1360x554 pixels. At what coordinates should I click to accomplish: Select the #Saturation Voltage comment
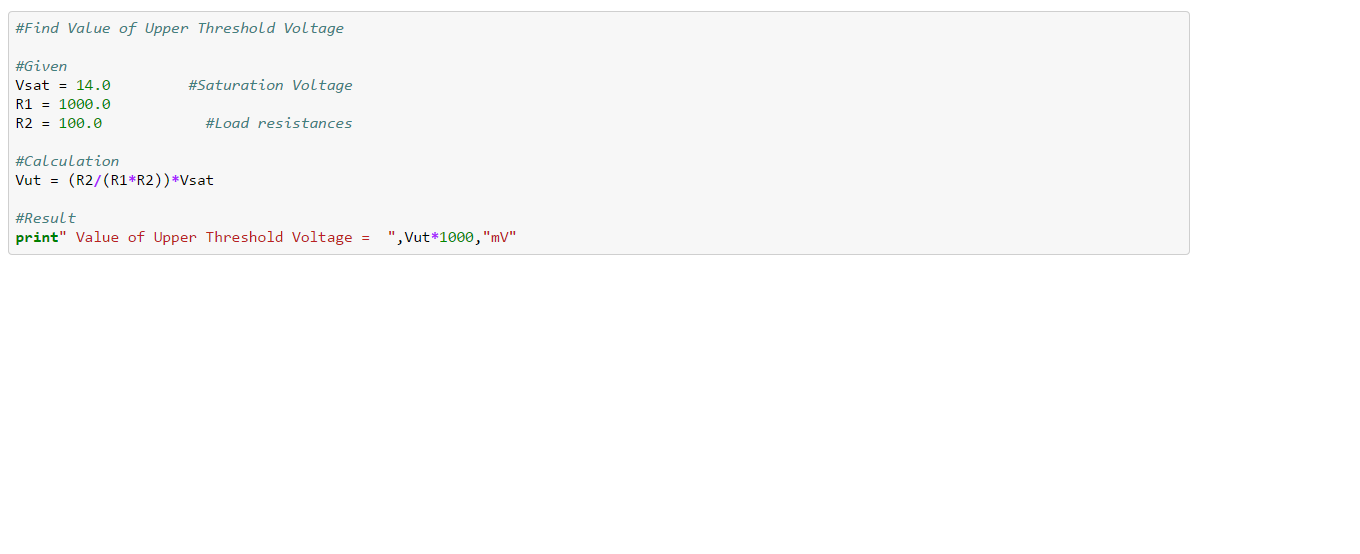tap(270, 85)
